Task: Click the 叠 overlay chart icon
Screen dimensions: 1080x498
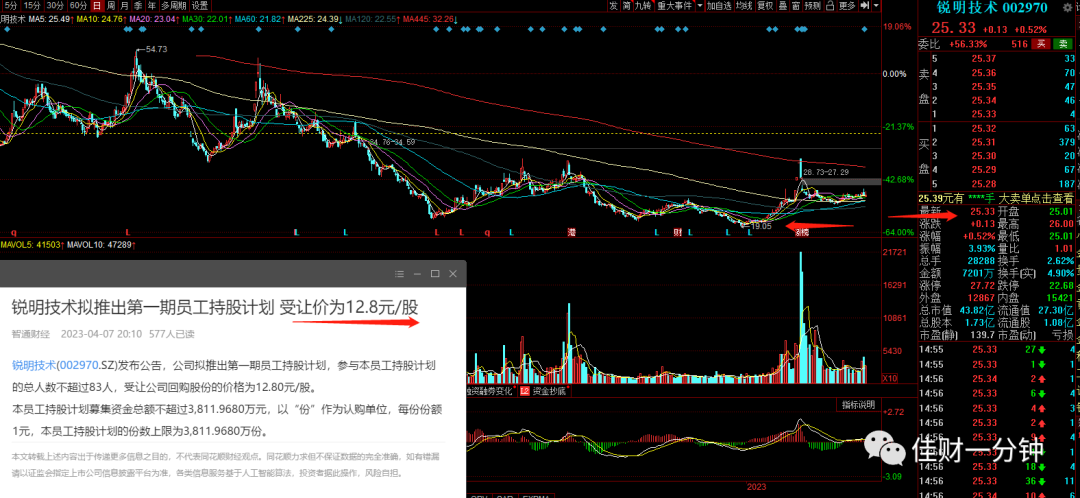Action: (783, 6)
